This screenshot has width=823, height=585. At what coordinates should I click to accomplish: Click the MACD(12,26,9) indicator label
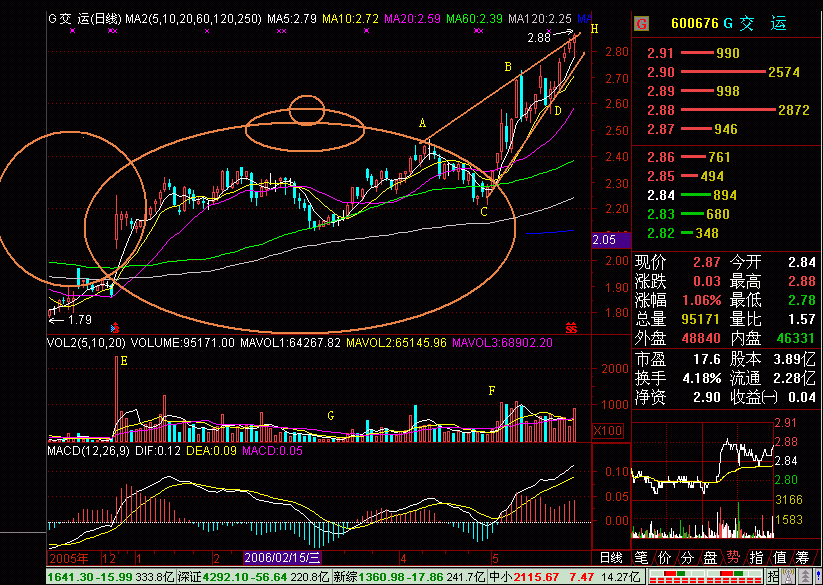[89, 451]
